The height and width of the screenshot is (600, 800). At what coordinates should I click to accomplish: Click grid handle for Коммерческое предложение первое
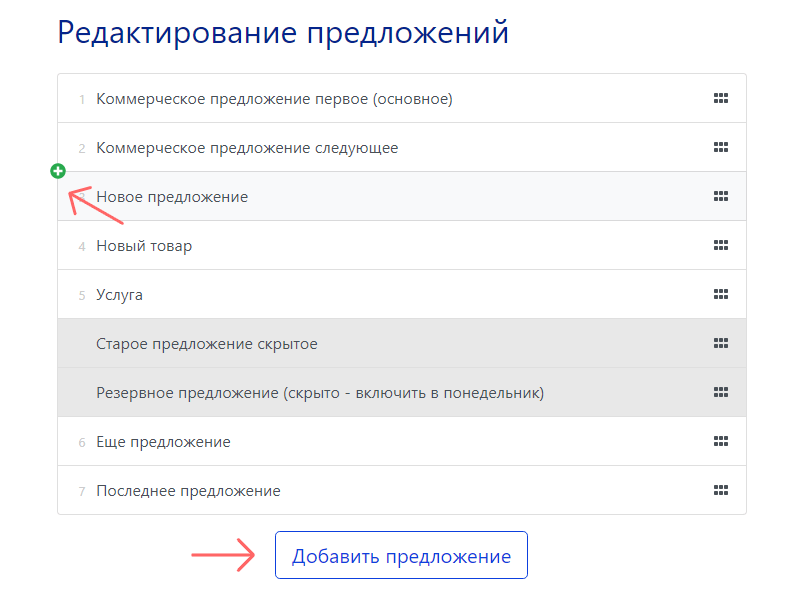(720, 98)
